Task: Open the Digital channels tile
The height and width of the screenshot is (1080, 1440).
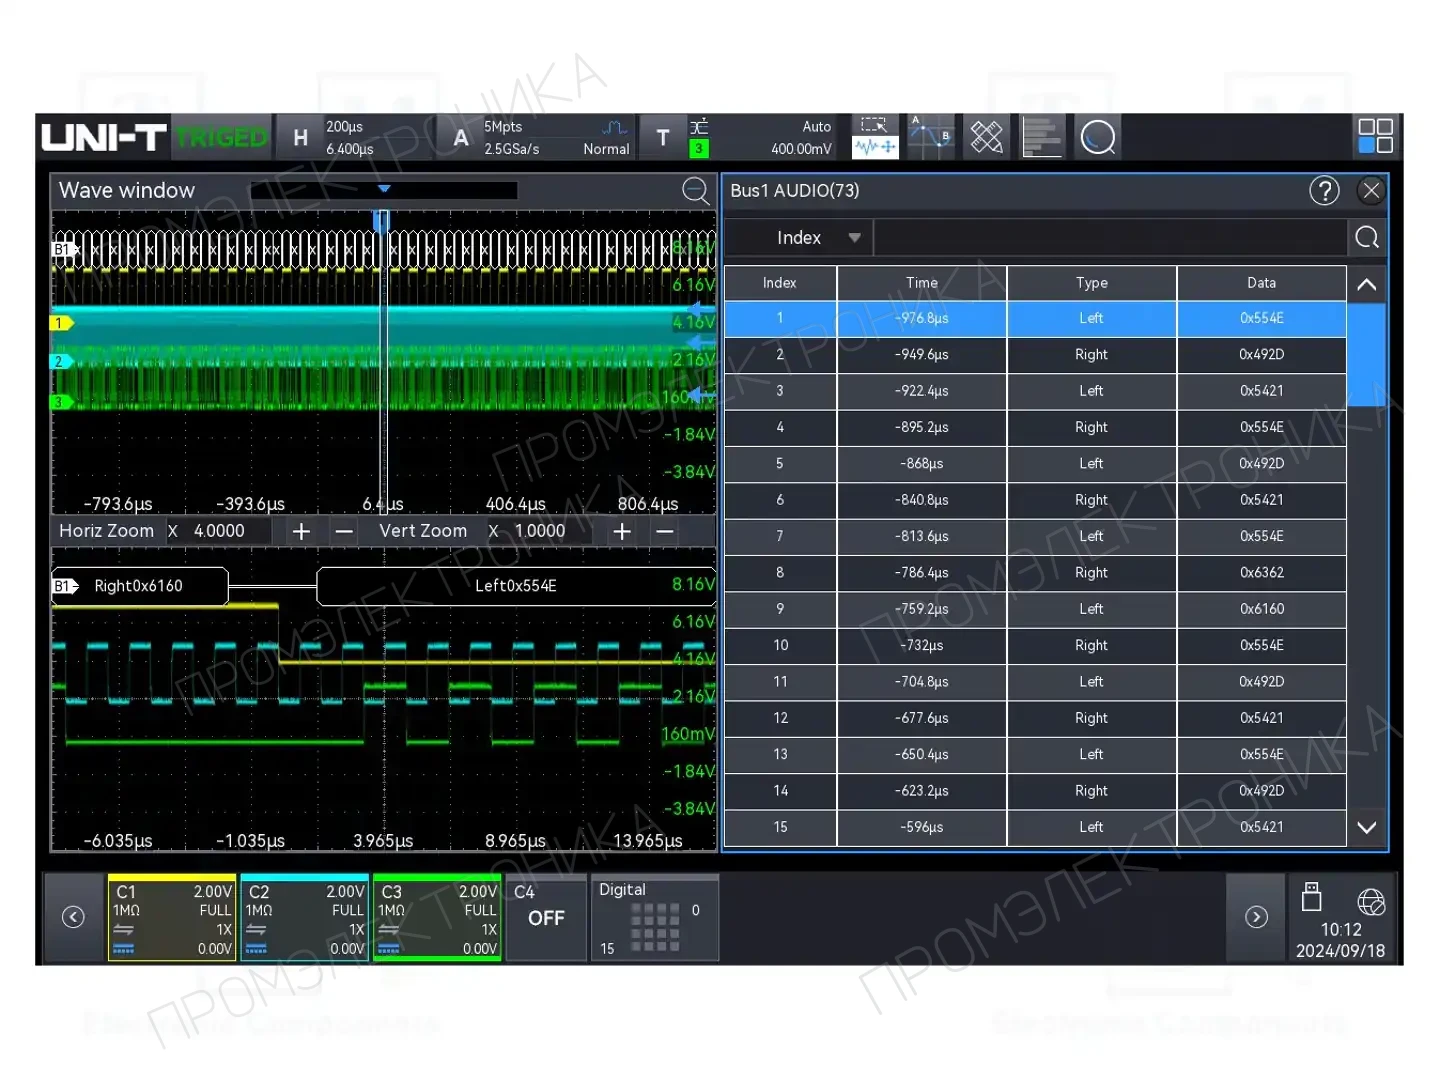Action: point(655,918)
